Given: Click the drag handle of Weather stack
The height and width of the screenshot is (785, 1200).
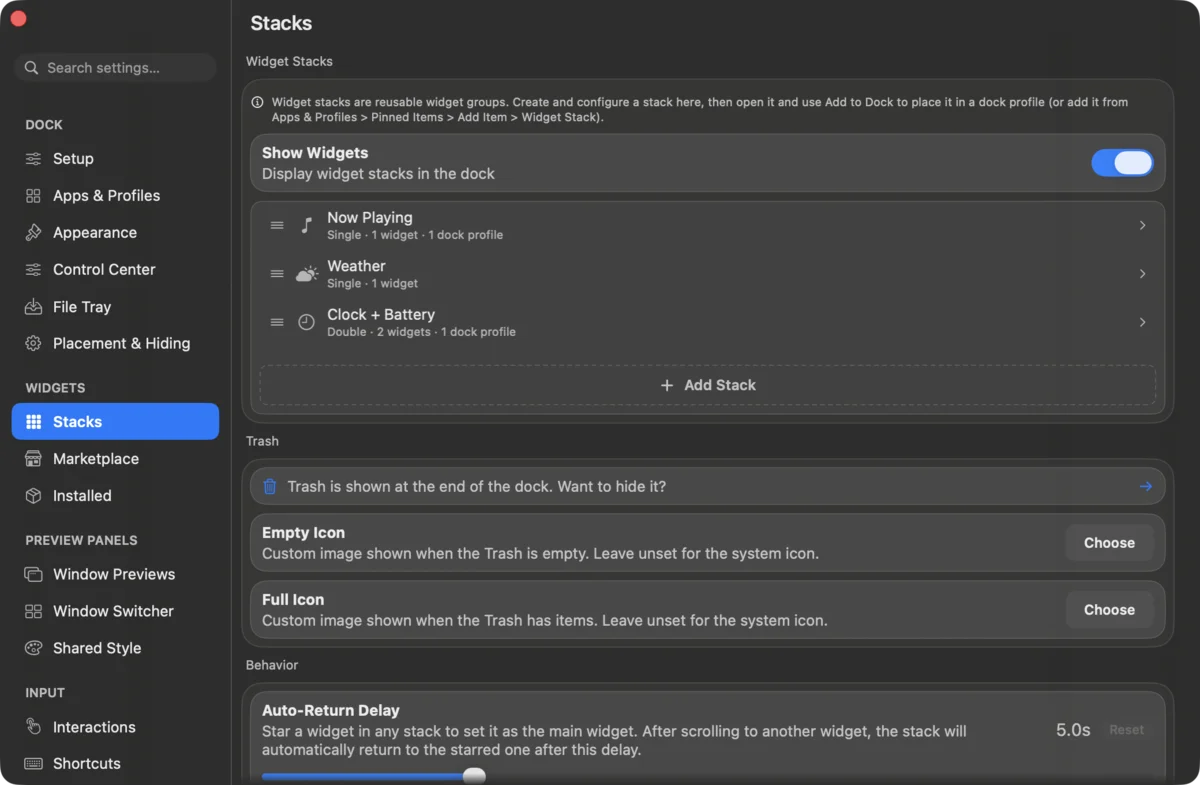Looking at the screenshot, I should pos(277,274).
